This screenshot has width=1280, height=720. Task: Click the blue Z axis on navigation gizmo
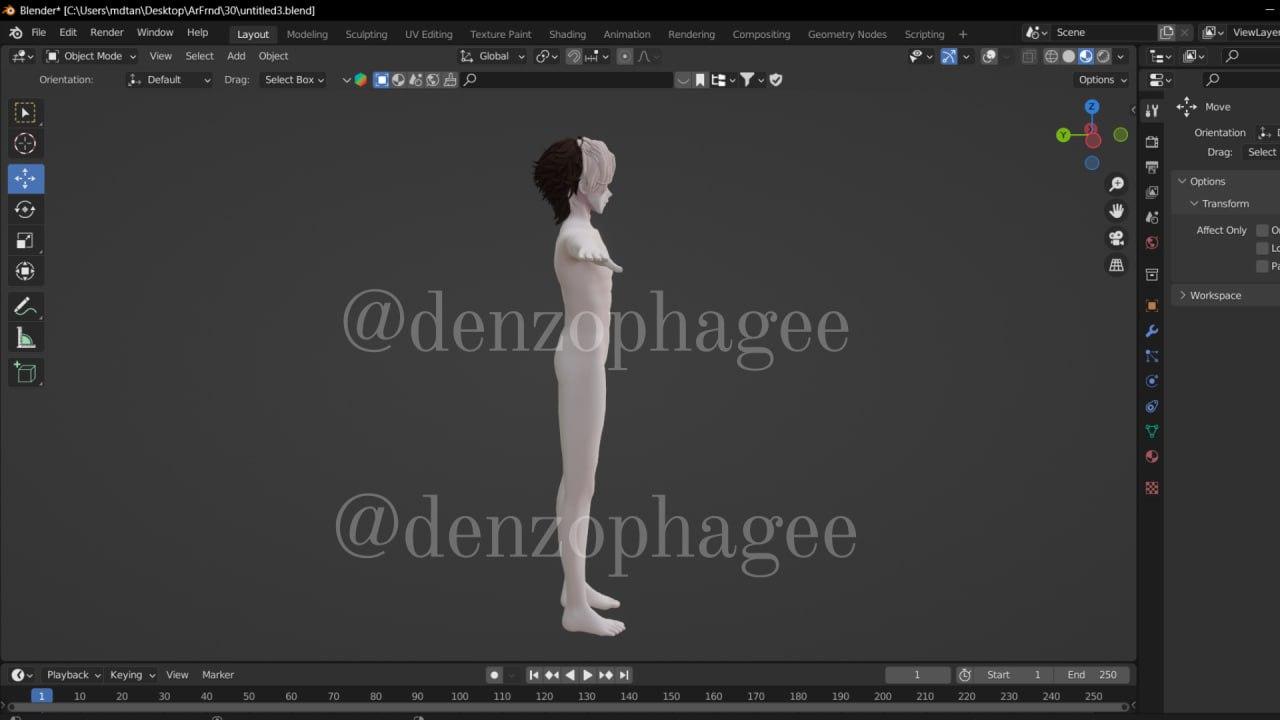click(1092, 107)
